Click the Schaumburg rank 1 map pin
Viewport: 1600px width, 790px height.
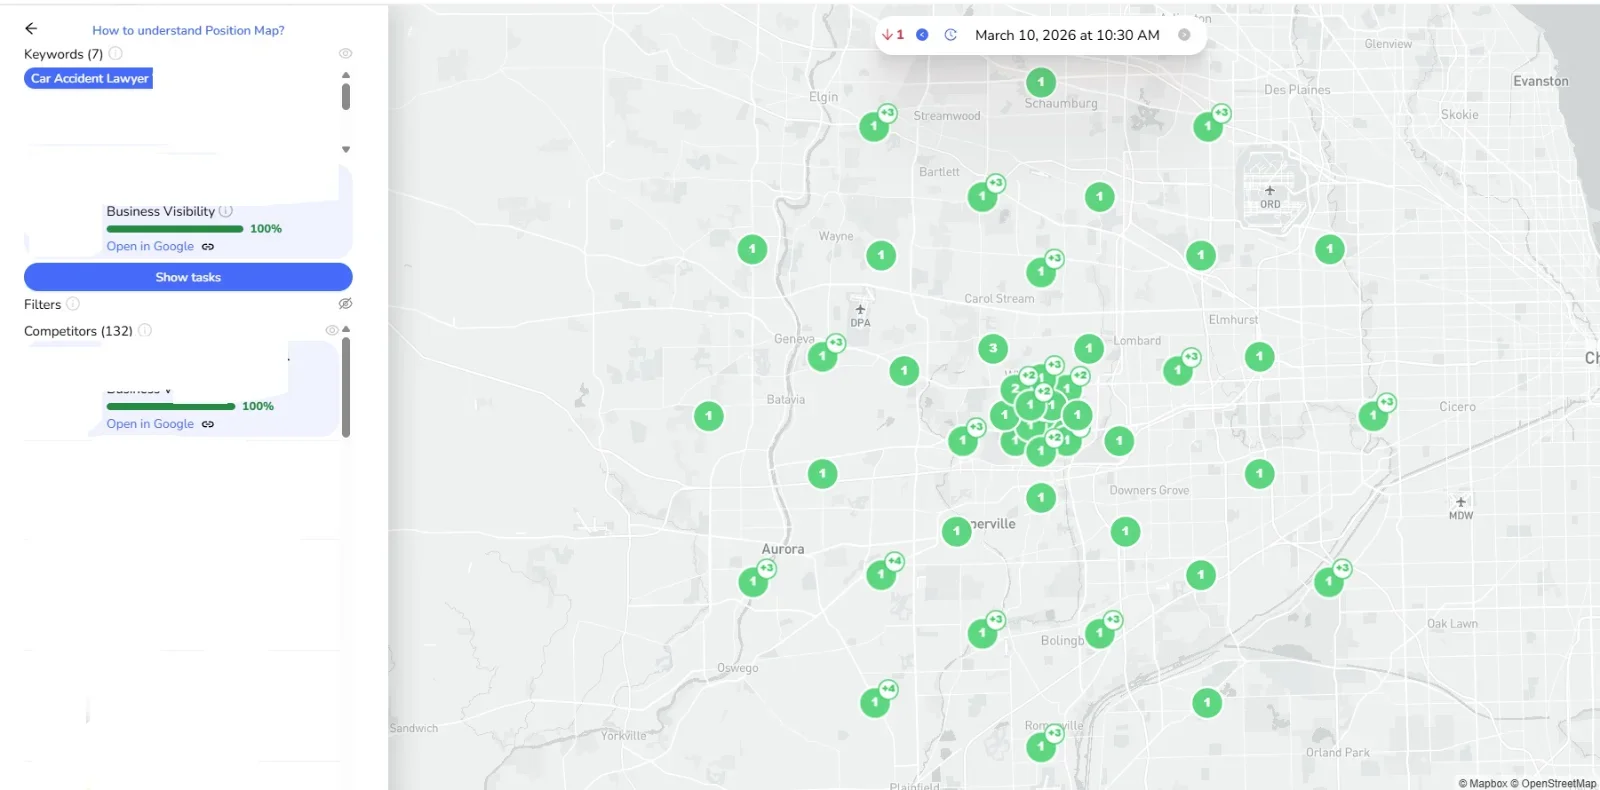coord(1040,82)
